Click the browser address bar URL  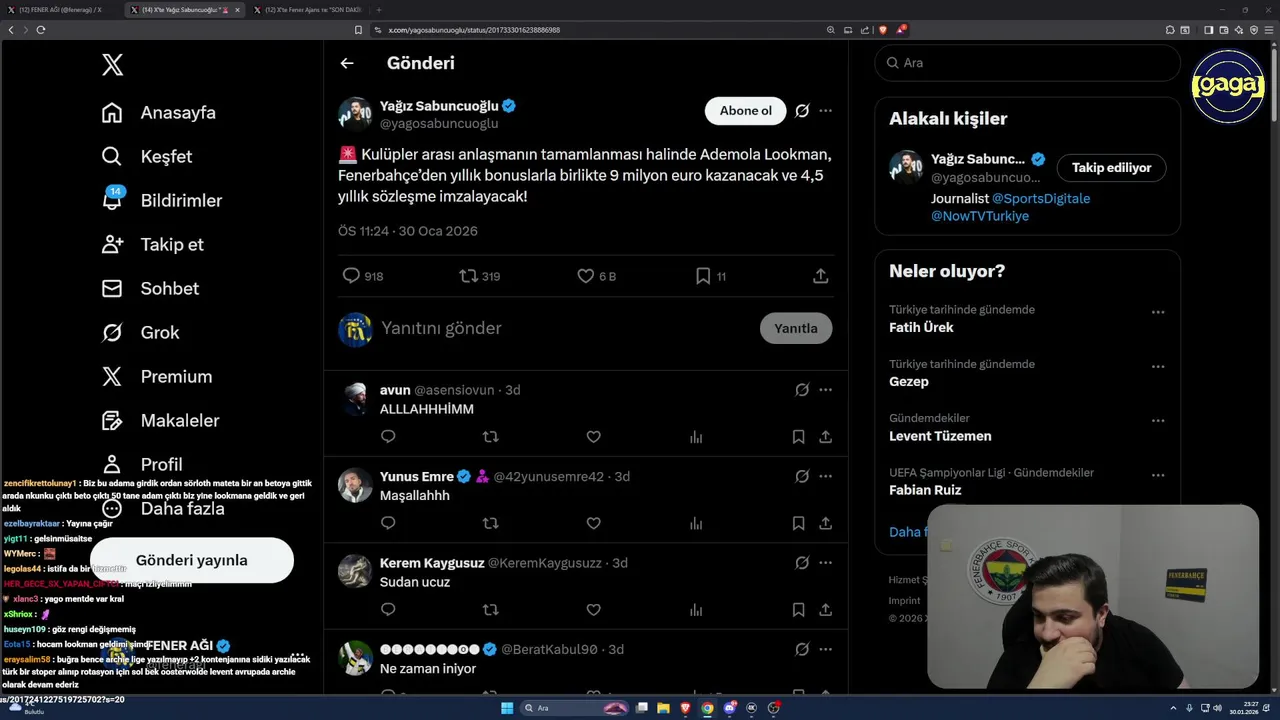tap(474, 30)
